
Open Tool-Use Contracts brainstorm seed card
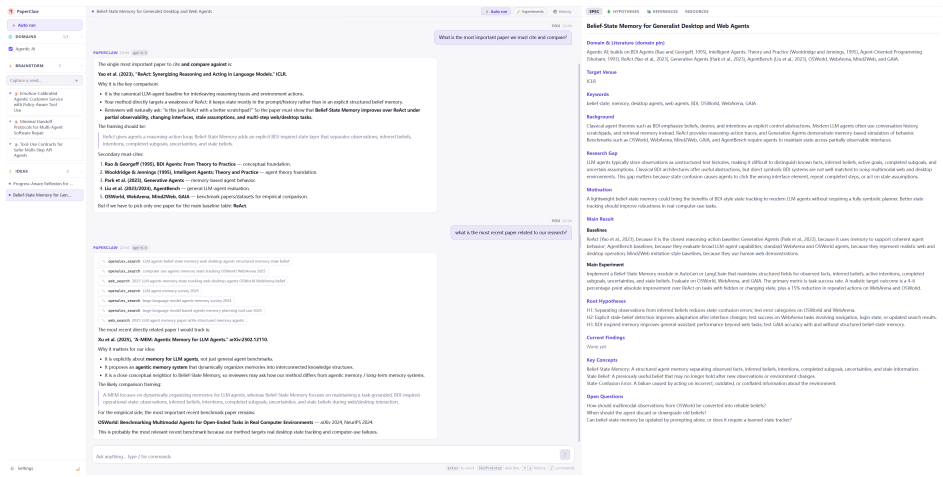click(45, 150)
